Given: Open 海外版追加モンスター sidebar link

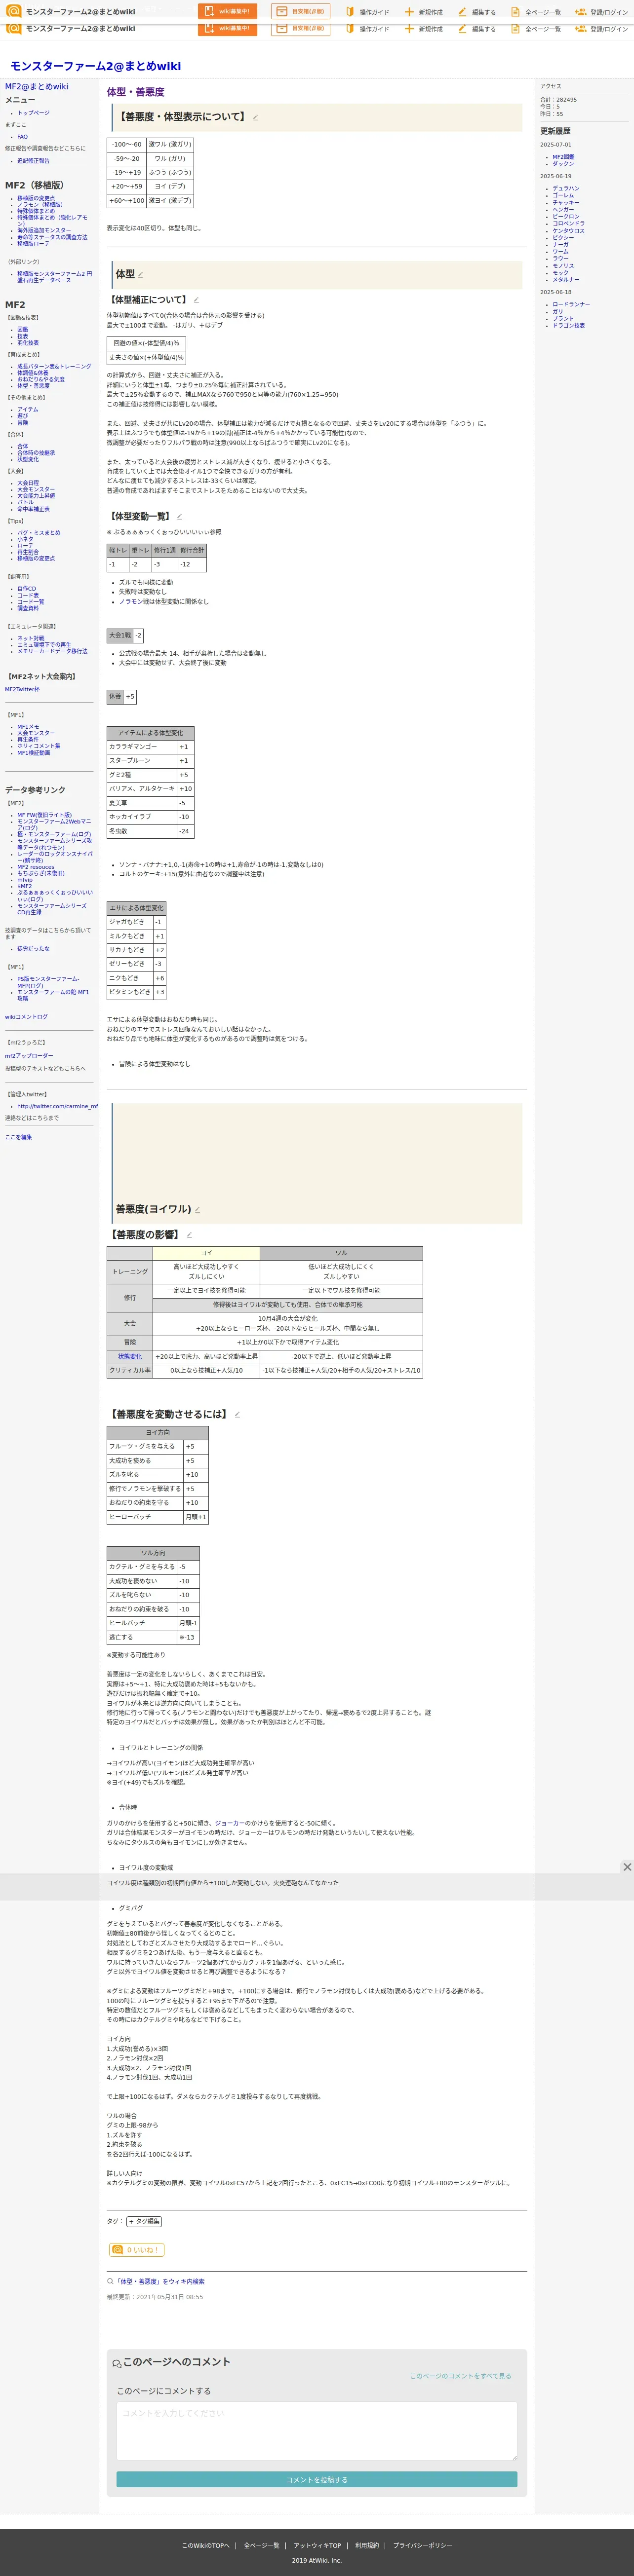Looking at the screenshot, I should point(44,230).
